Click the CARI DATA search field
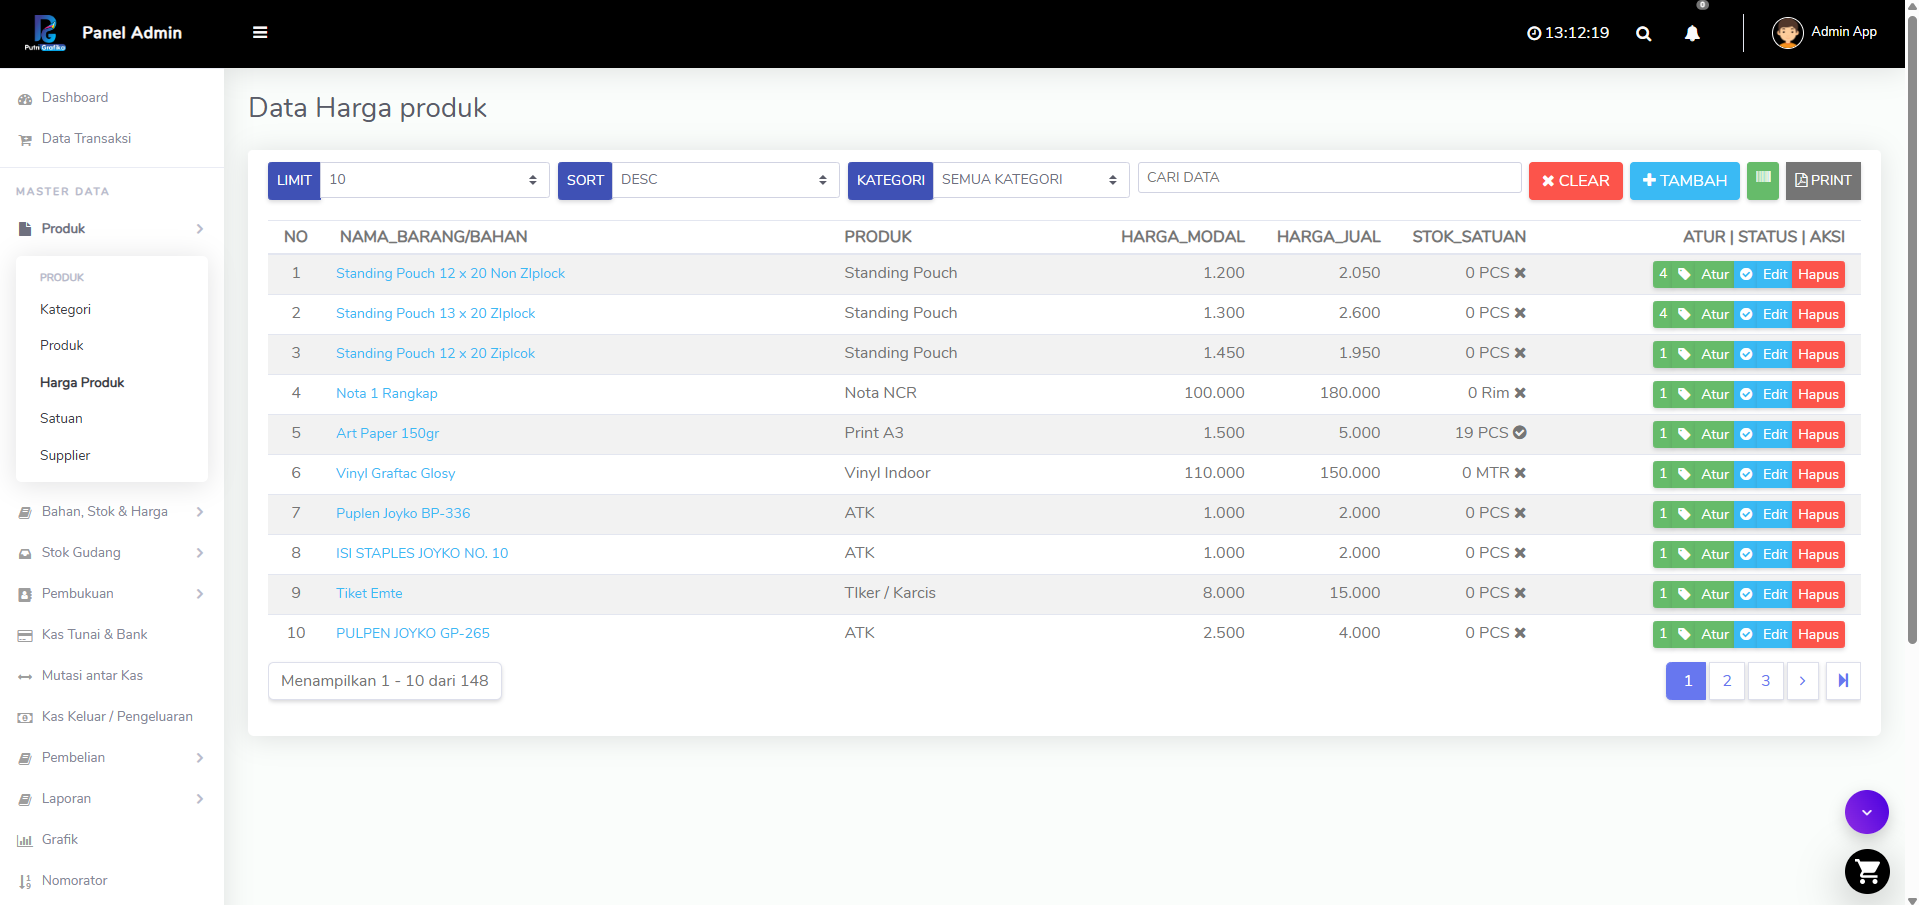 point(1329,178)
